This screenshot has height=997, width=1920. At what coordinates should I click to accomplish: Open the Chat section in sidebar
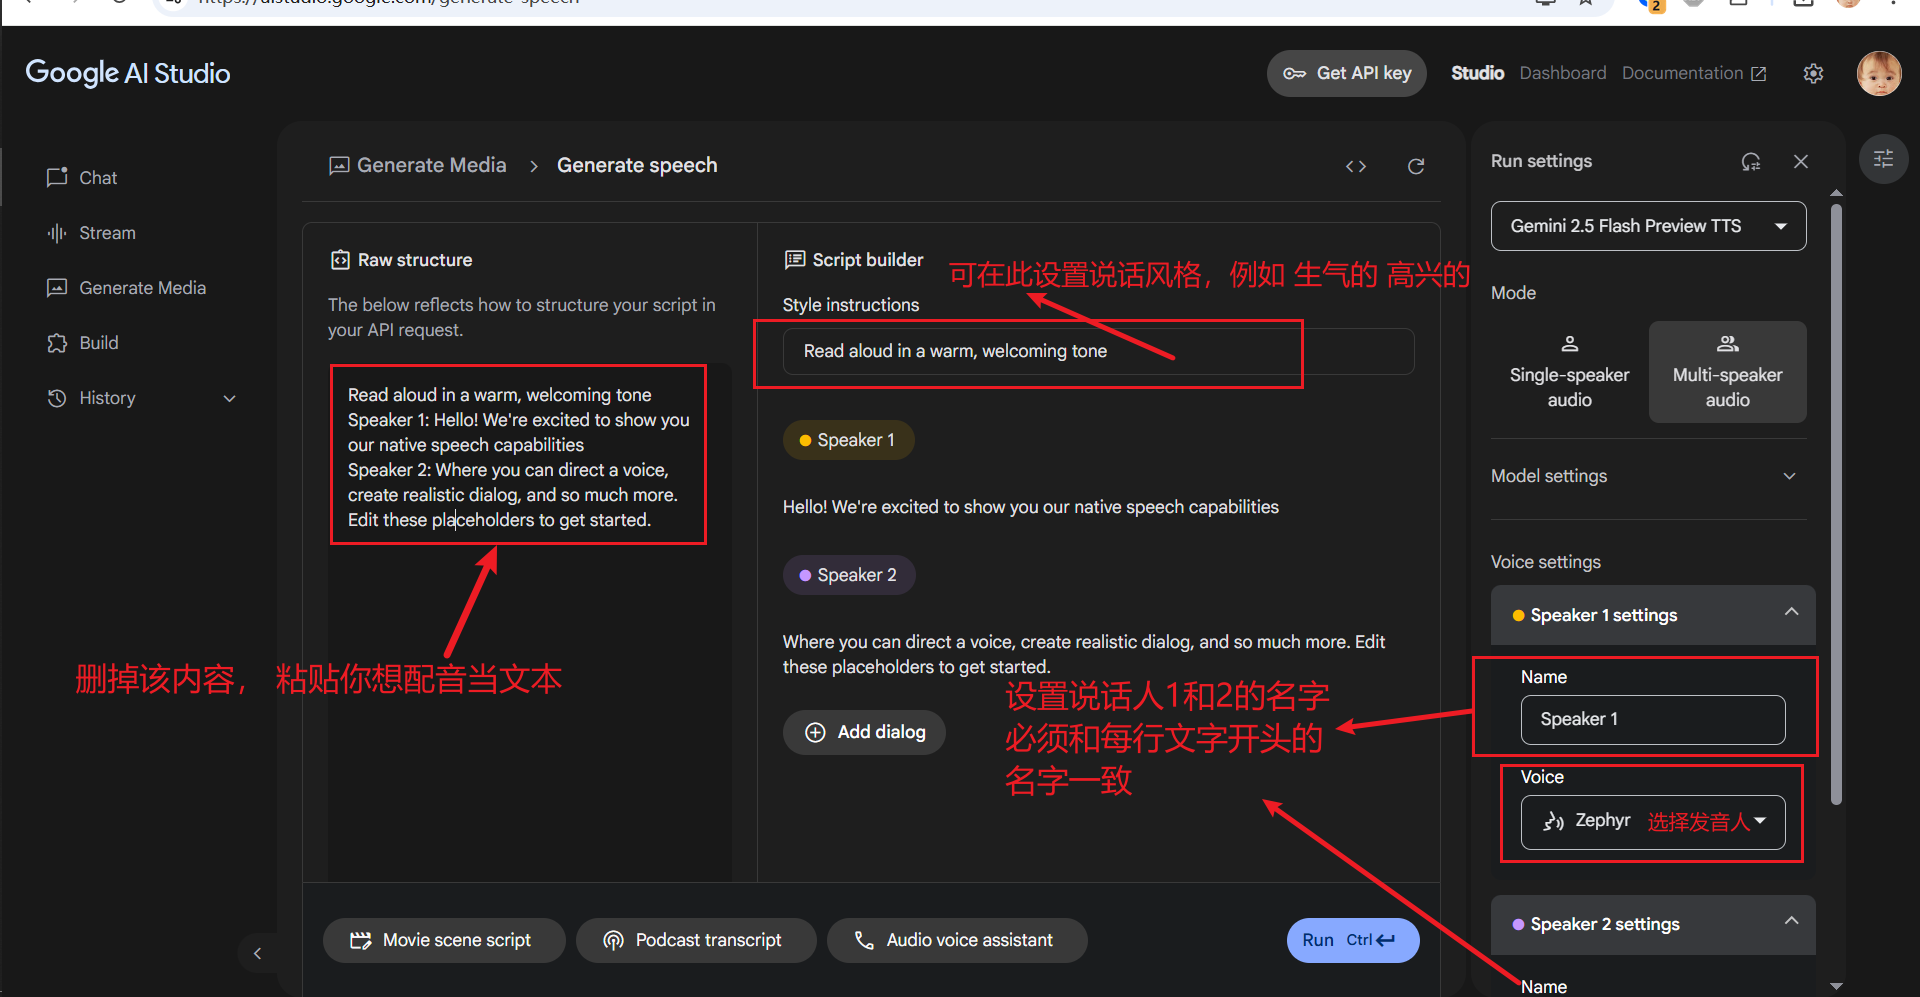click(x=81, y=178)
